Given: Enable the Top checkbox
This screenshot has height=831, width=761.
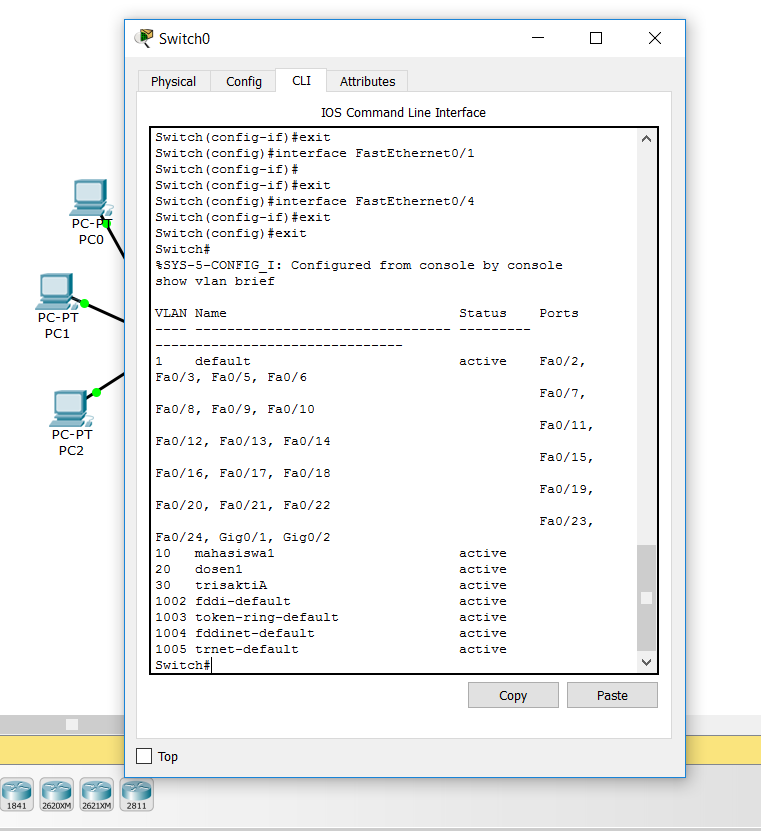Looking at the screenshot, I should click(x=144, y=756).
